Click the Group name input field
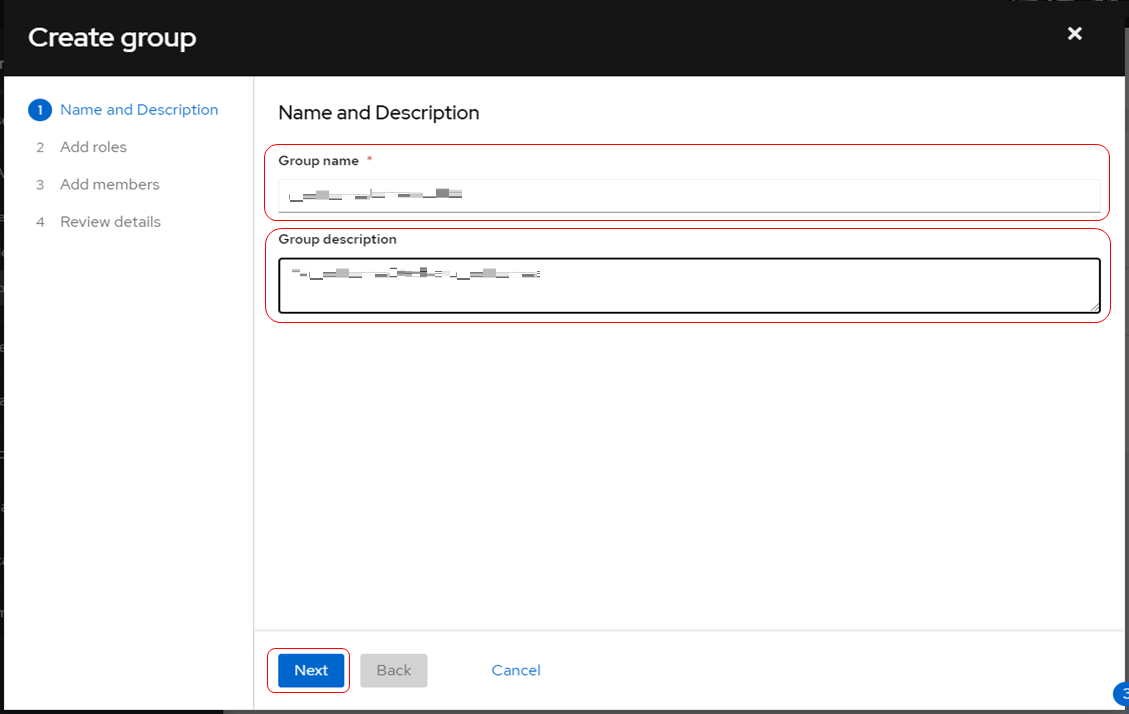Viewport: 1129px width, 714px height. click(x=689, y=195)
